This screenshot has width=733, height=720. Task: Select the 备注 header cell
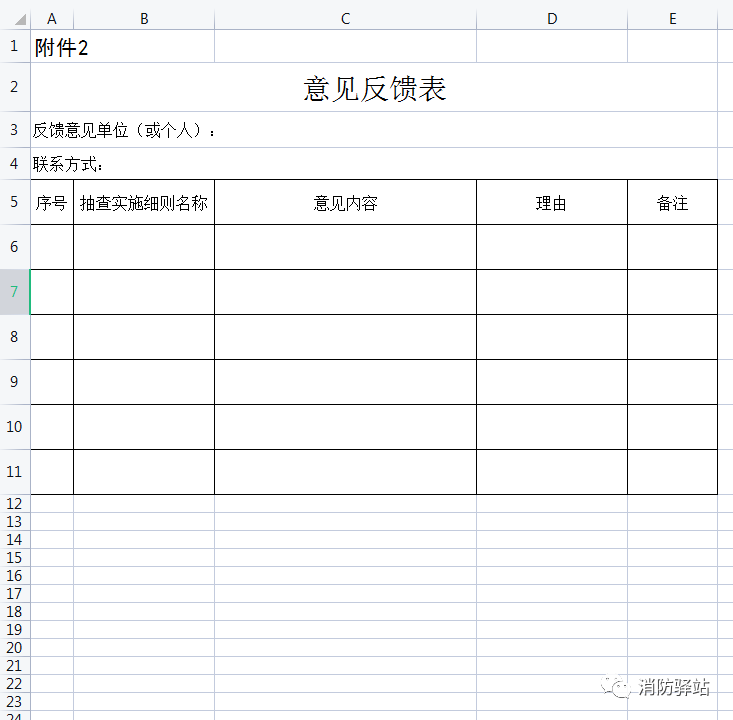[672, 203]
